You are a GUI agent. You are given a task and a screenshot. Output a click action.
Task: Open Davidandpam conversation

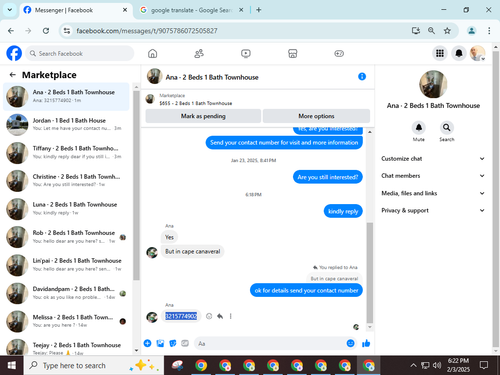(66, 293)
